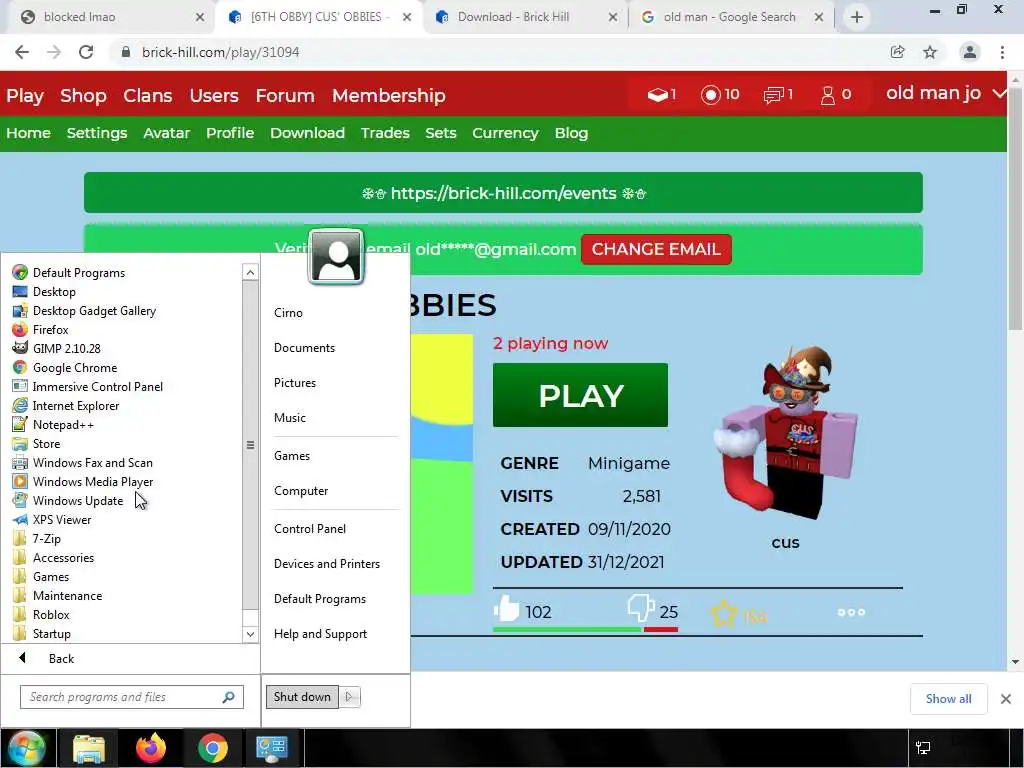The height and width of the screenshot is (768, 1024).
Task: Open Help and Support in Start menu
Action: [x=320, y=633]
